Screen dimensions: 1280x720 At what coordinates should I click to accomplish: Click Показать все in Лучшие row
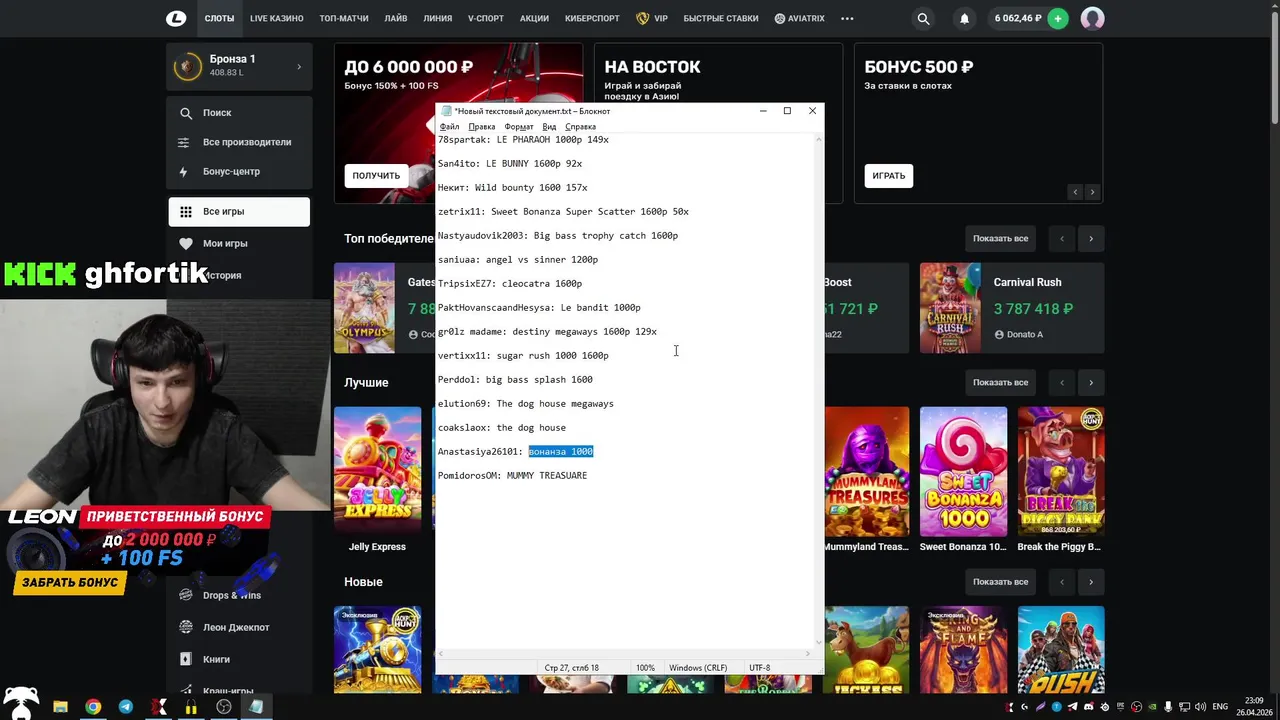(x=1000, y=382)
